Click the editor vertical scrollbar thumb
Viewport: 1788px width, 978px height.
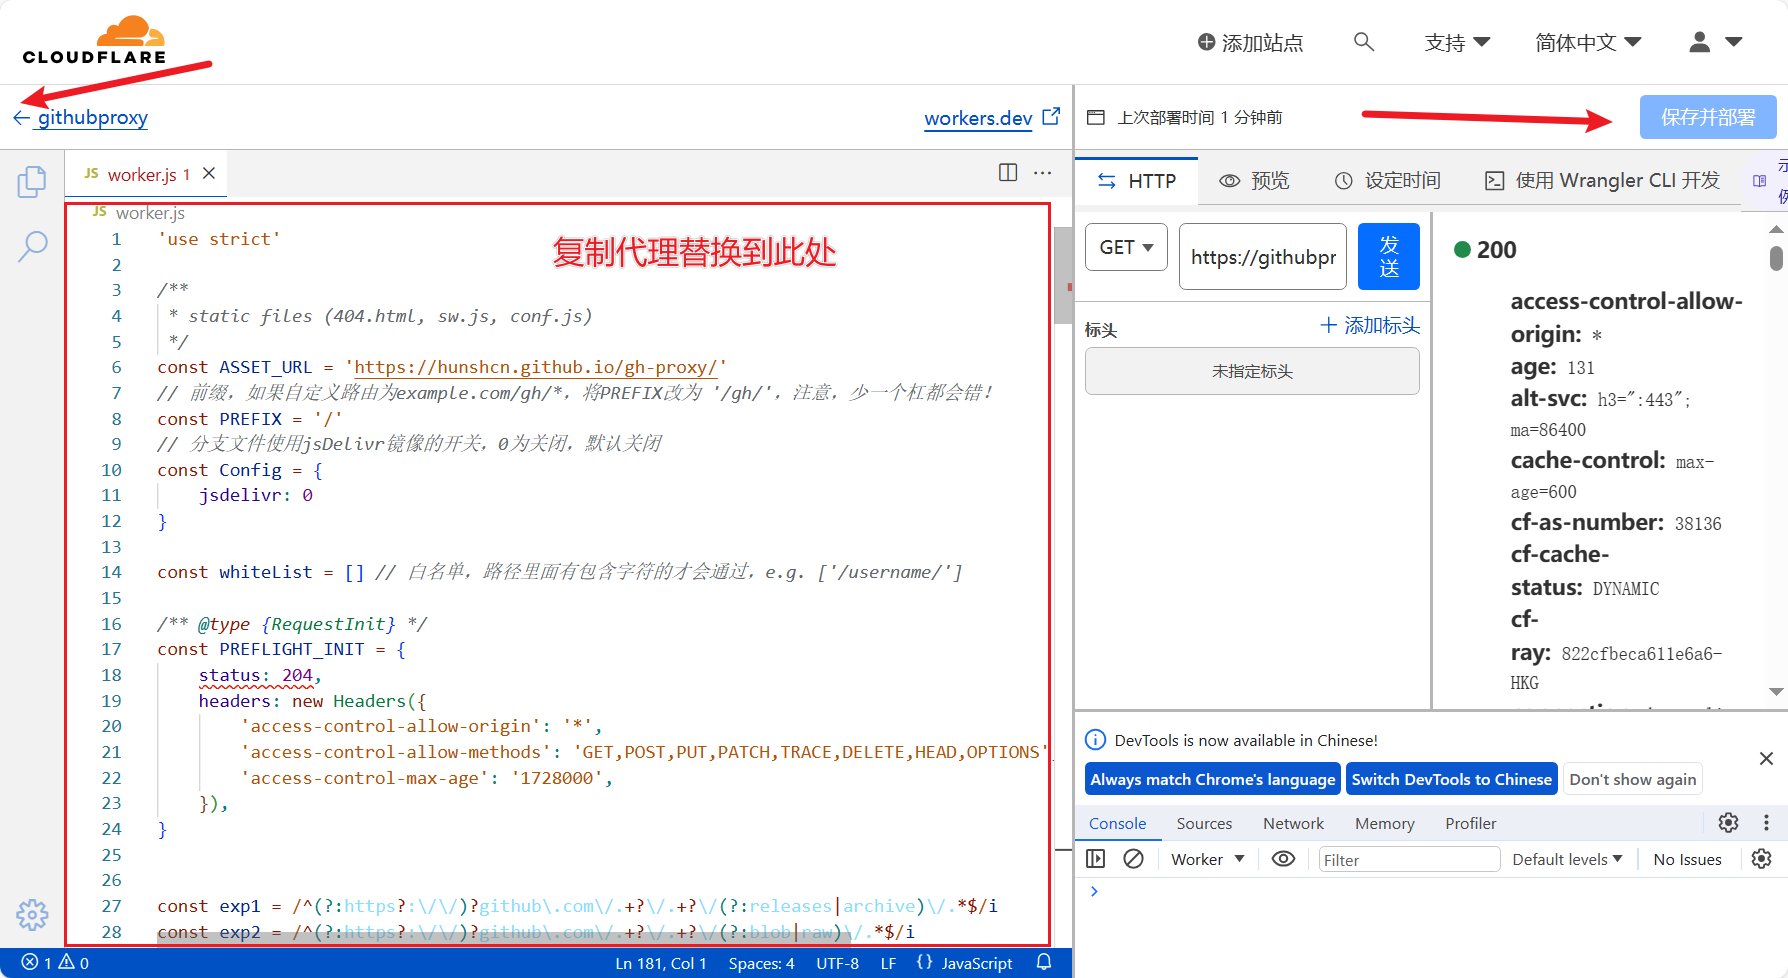pos(1063,274)
